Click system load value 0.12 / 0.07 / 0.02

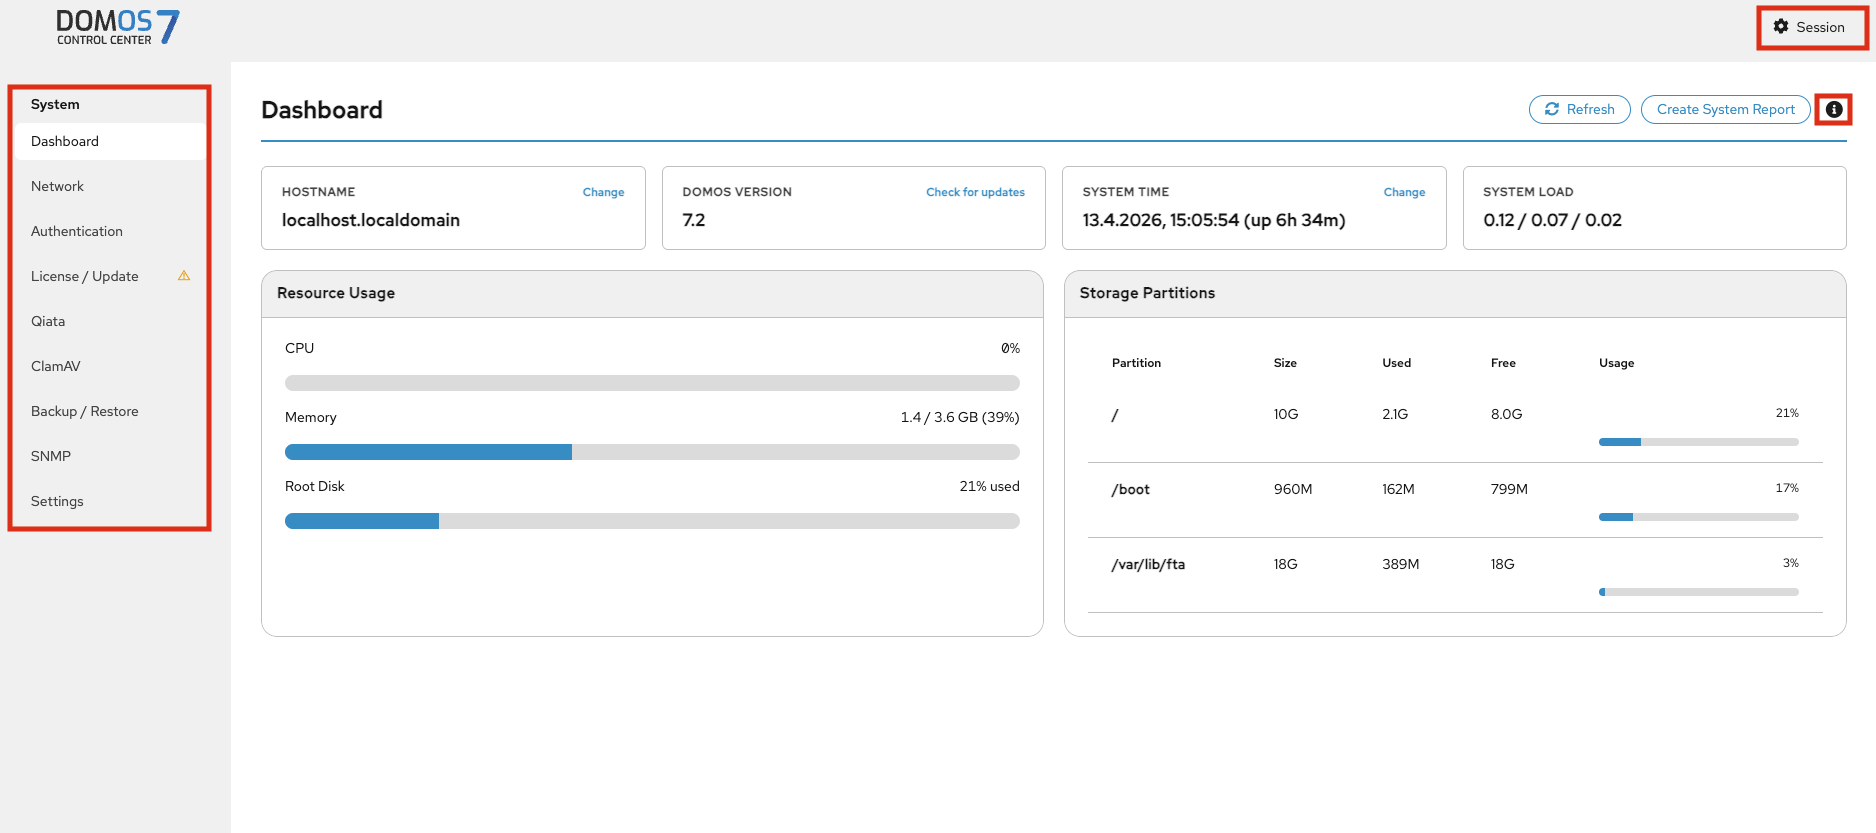pos(1552,220)
